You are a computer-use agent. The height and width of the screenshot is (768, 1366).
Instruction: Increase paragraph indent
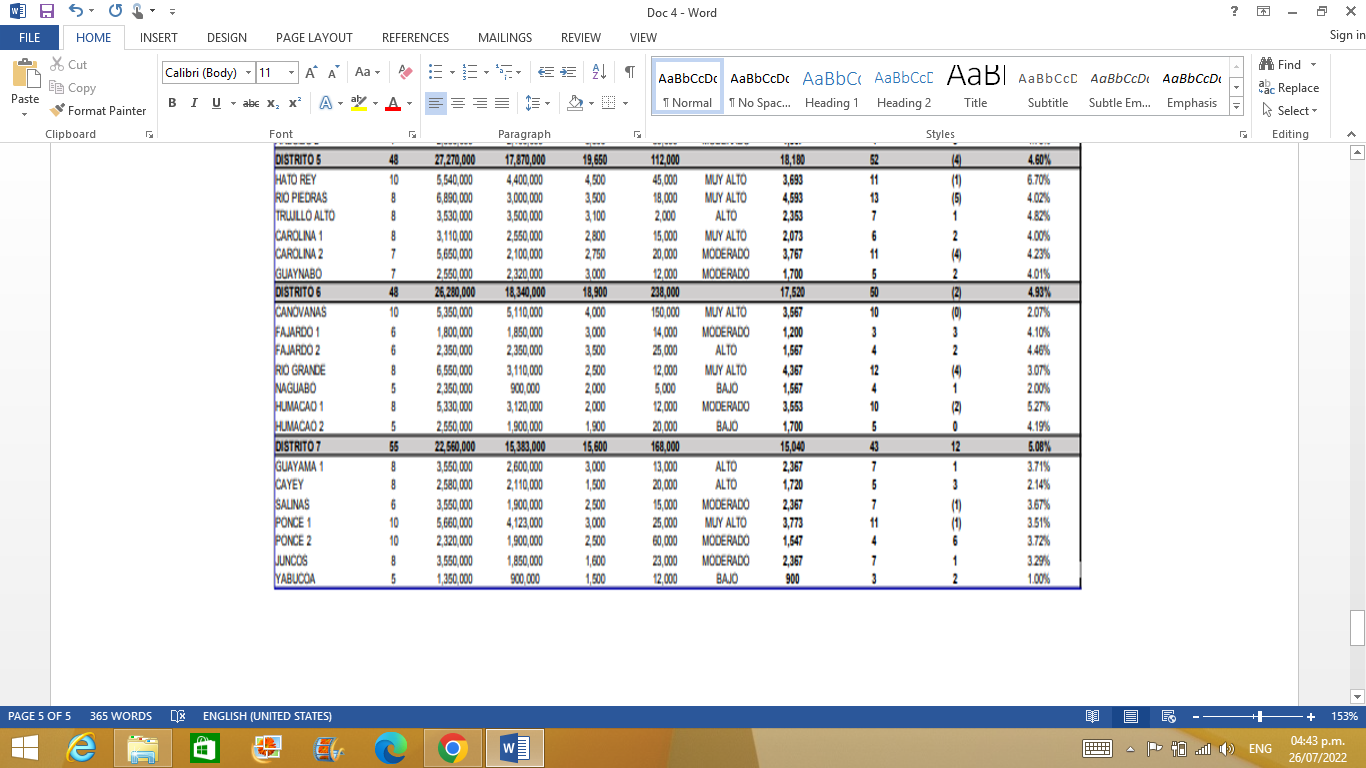pos(567,72)
